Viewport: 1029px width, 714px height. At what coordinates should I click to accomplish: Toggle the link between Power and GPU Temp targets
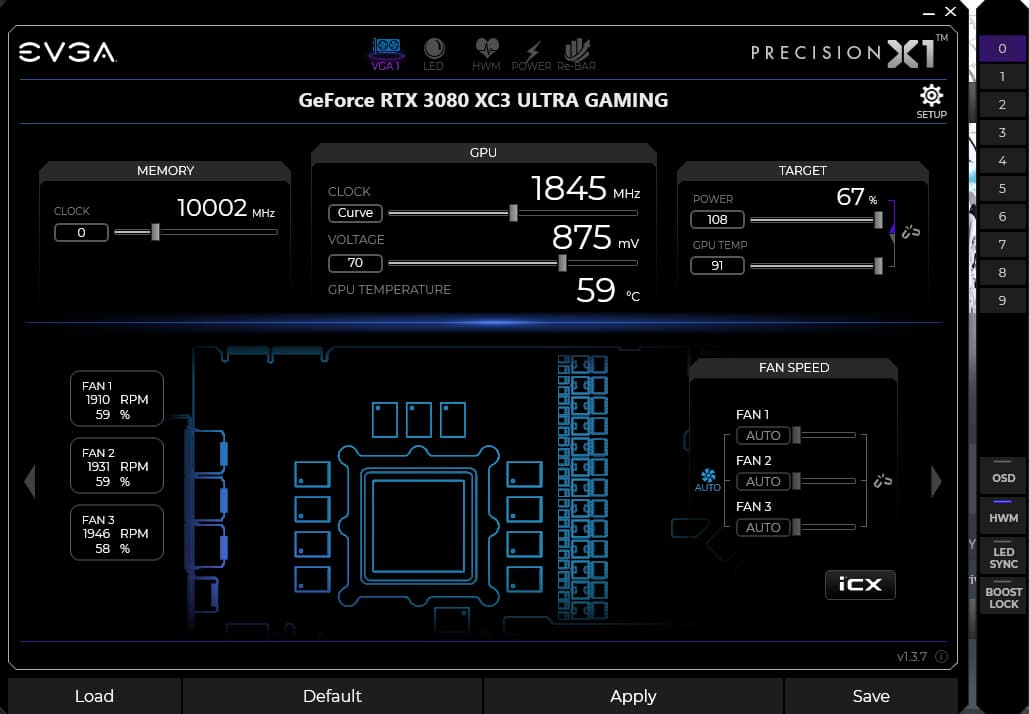(910, 231)
